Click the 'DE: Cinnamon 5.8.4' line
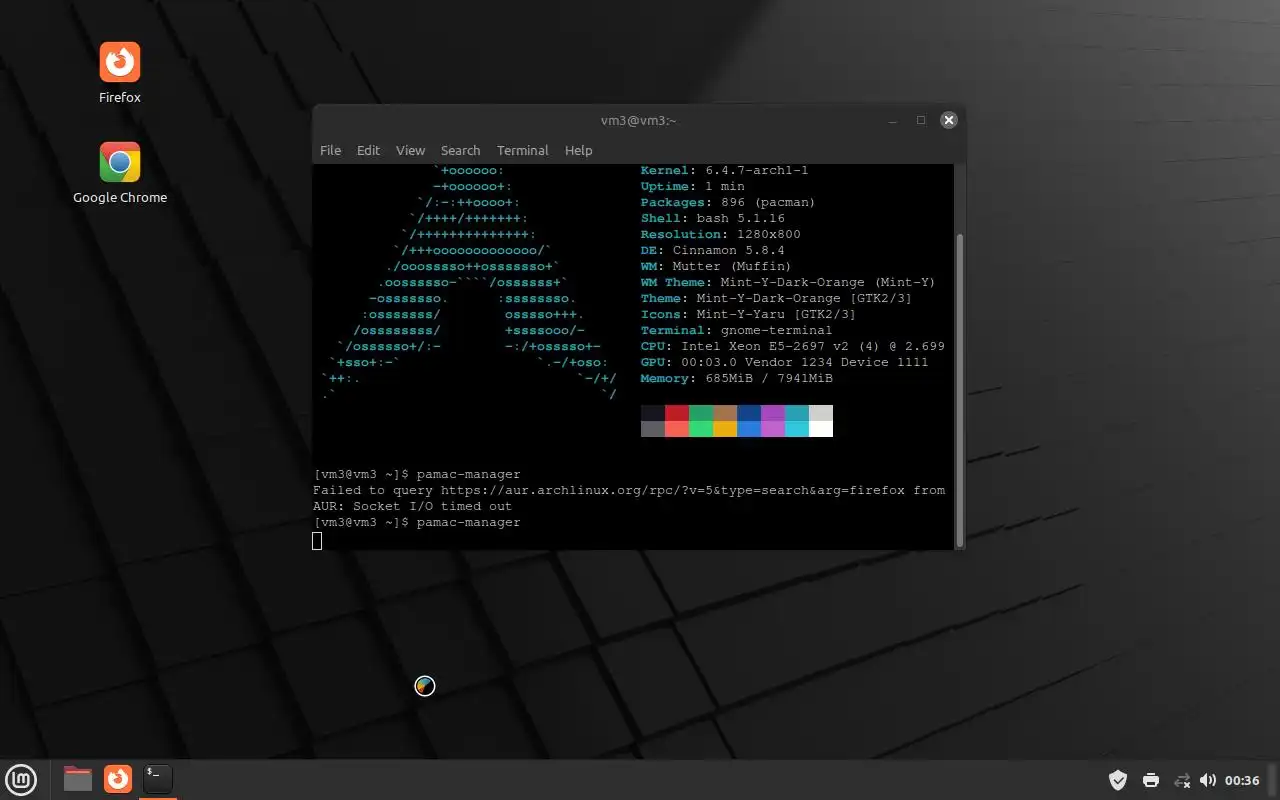This screenshot has height=800, width=1280. 712,250
